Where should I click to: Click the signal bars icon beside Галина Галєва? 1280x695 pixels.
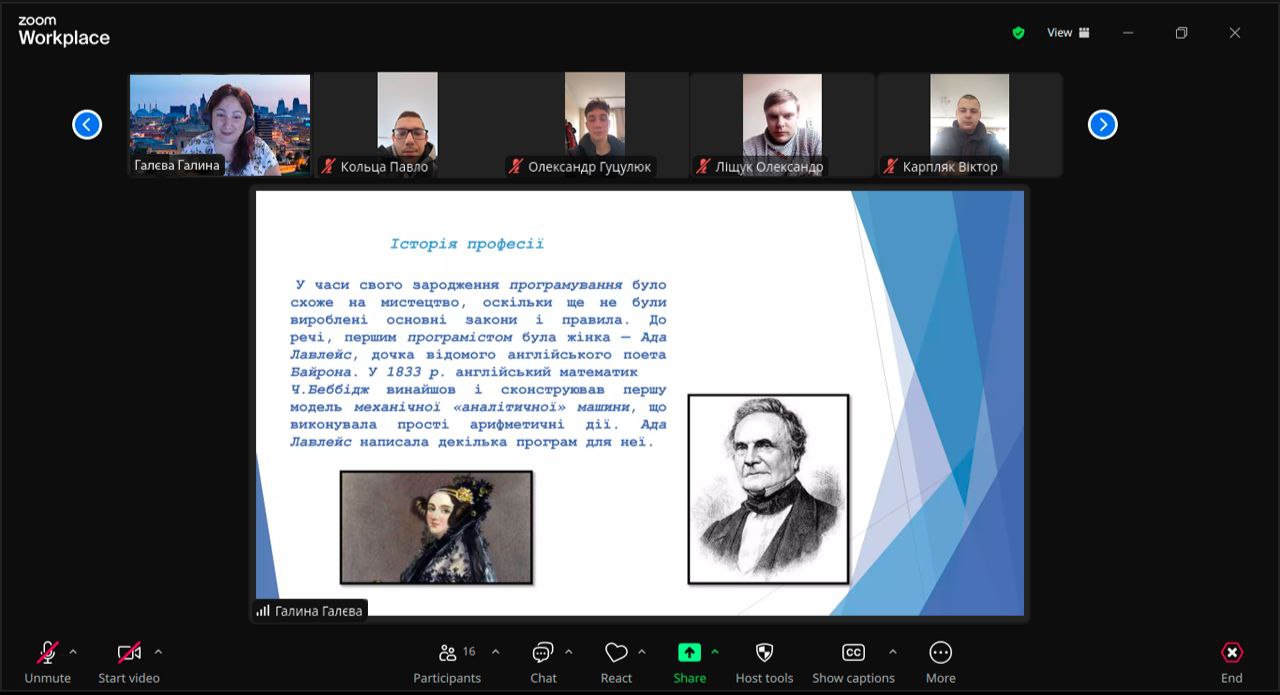tap(263, 611)
